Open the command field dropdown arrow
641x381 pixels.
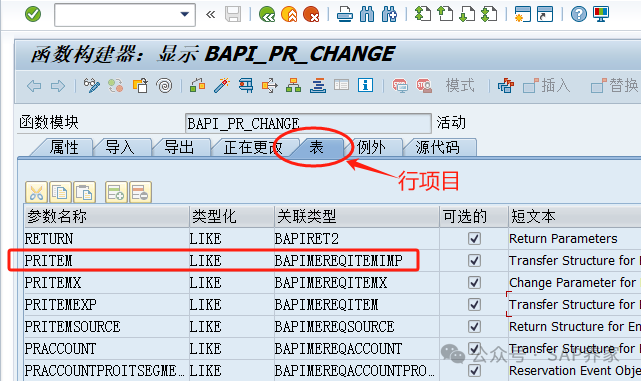click(x=185, y=14)
